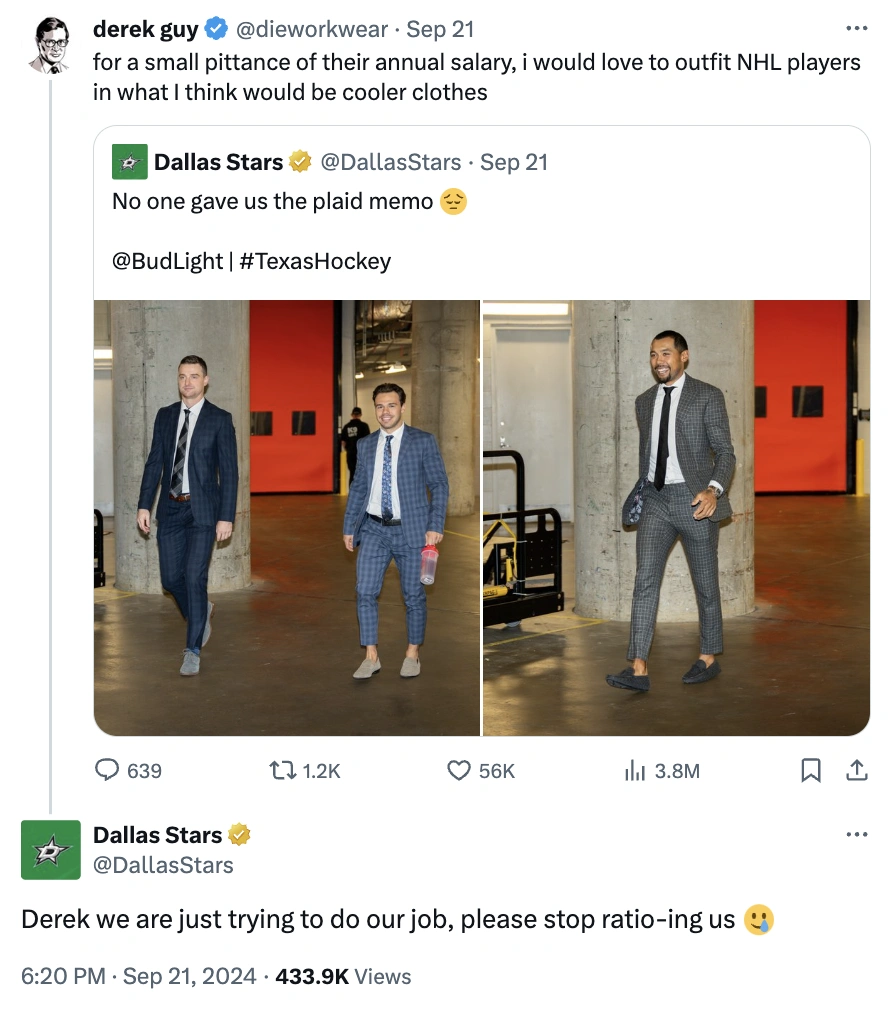Open @dieworkwear's profile from the username
Image resolution: width=894 pixels, height=1014 pixels.
(x=311, y=28)
